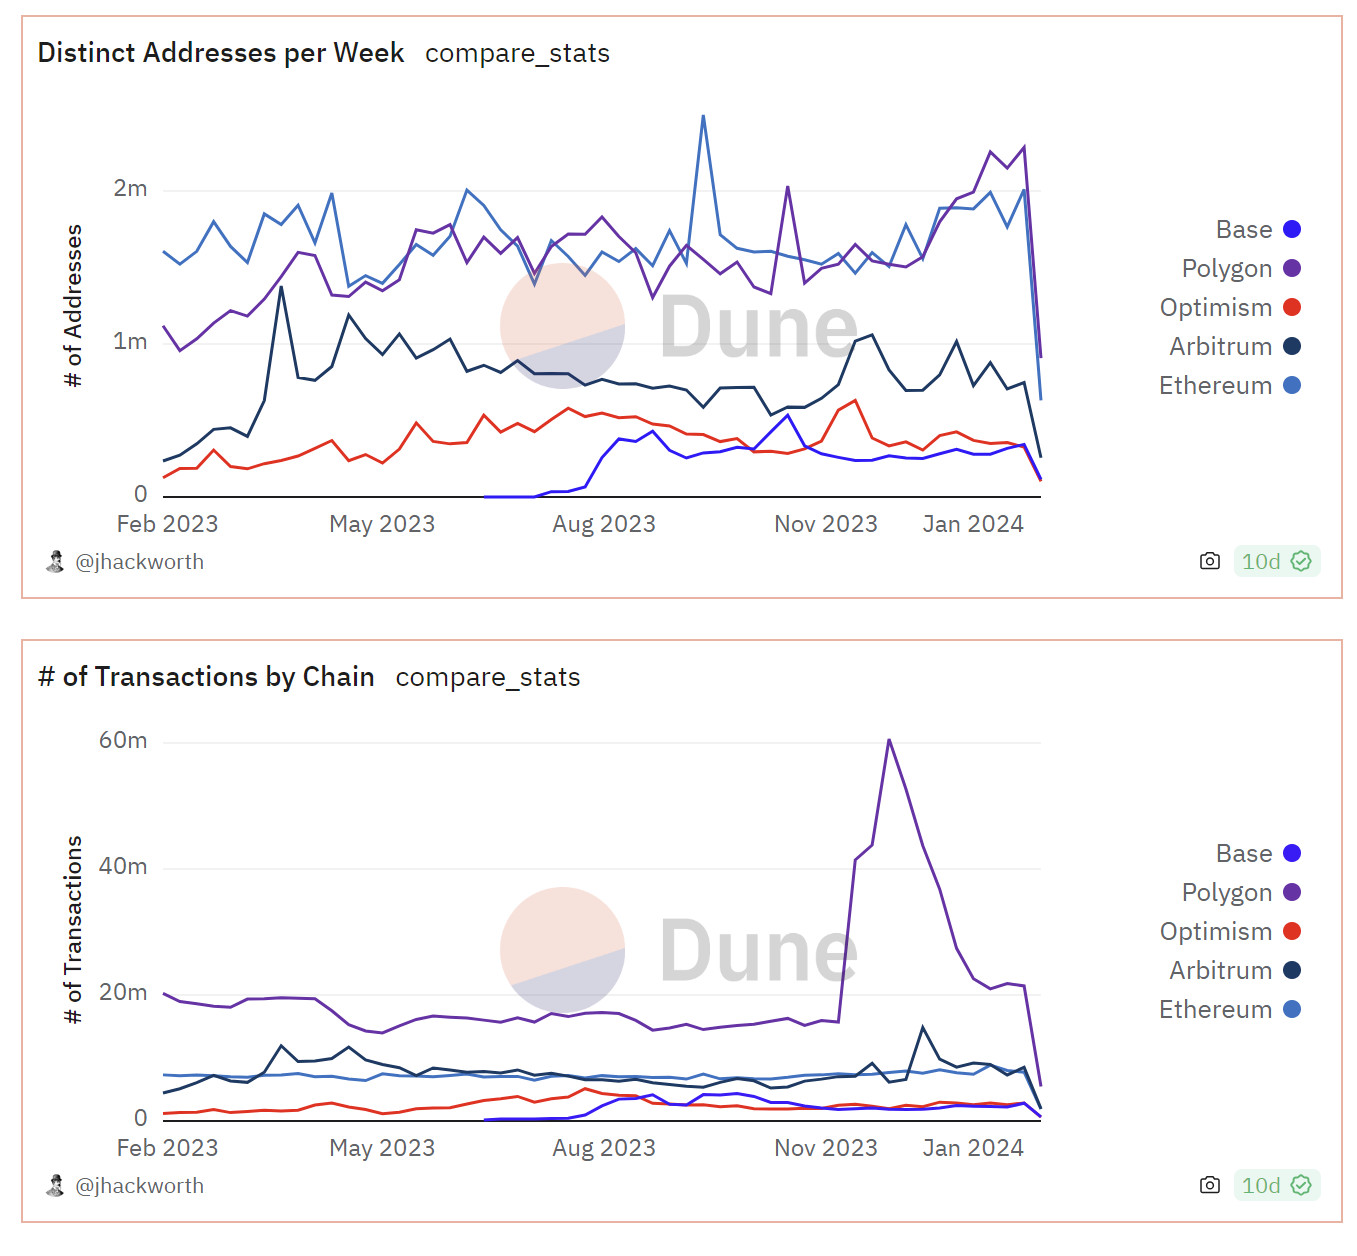Open @jhackworth profile link under top chart
1357x1256 pixels.
pyautogui.click(x=139, y=562)
